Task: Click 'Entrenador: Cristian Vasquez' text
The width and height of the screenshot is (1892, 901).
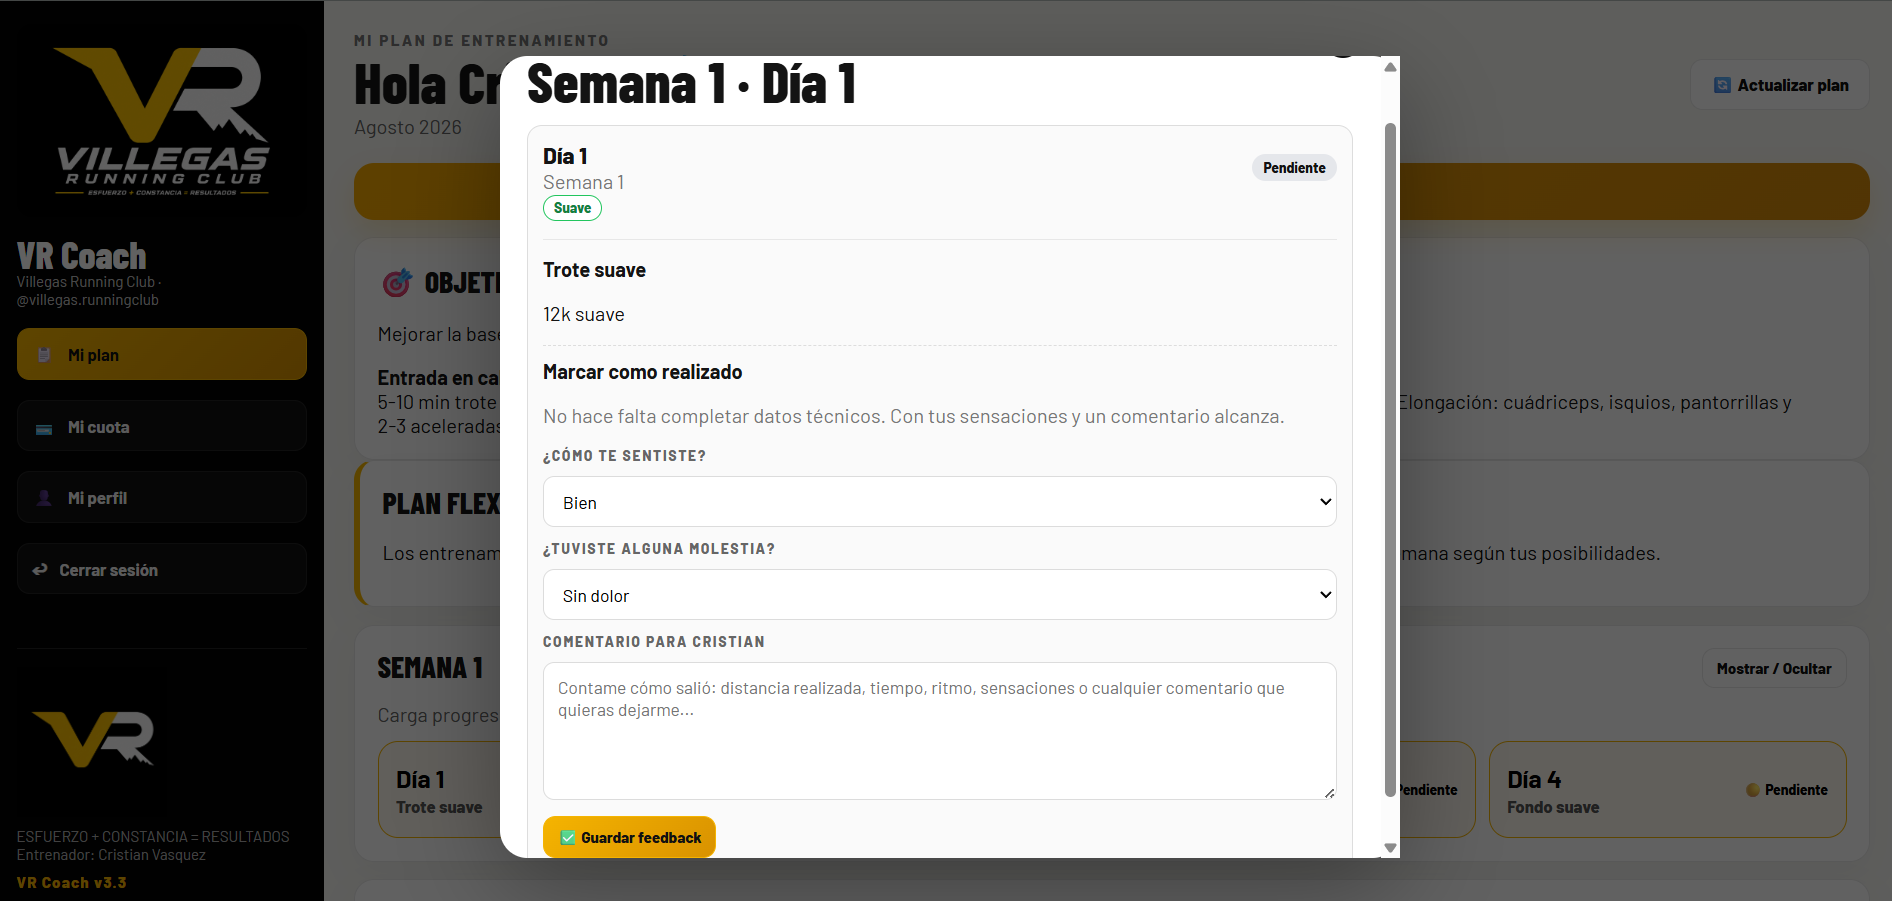Action: pos(111,855)
